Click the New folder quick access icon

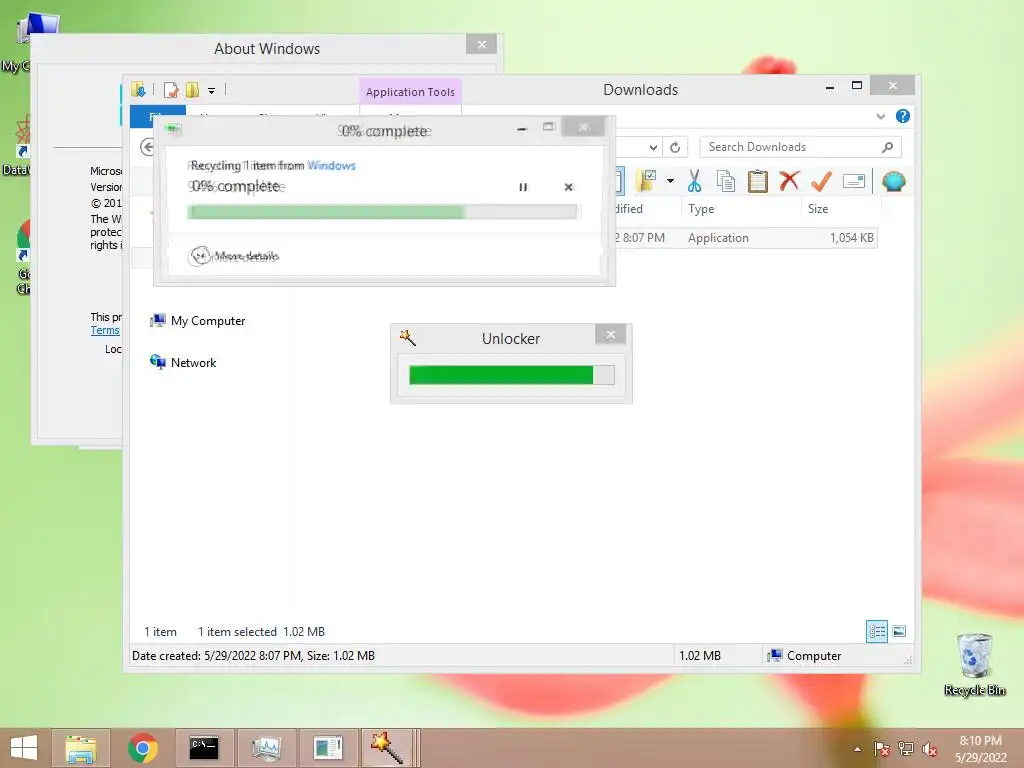[192, 89]
